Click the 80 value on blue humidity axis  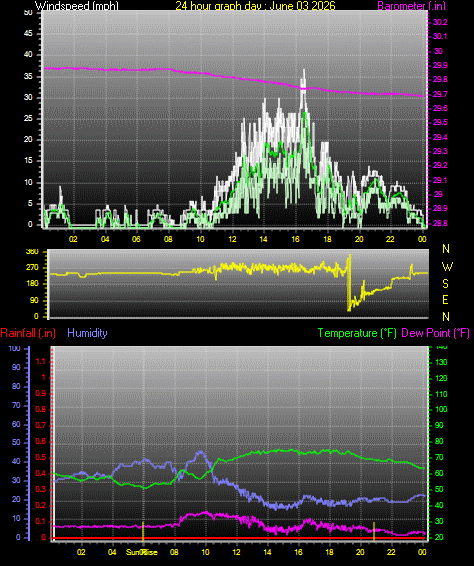pos(16,387)
